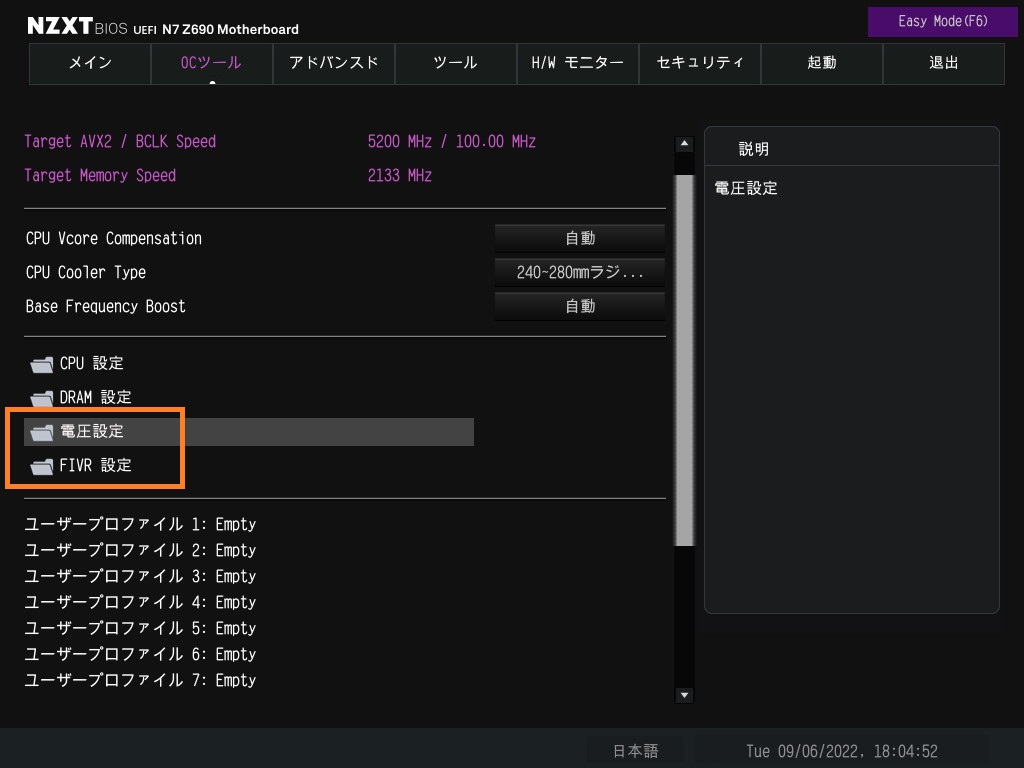The width and height of the screenshot is (1024, 768).
Task: Switch to the 退出 tab
Action: pos(944,63)
